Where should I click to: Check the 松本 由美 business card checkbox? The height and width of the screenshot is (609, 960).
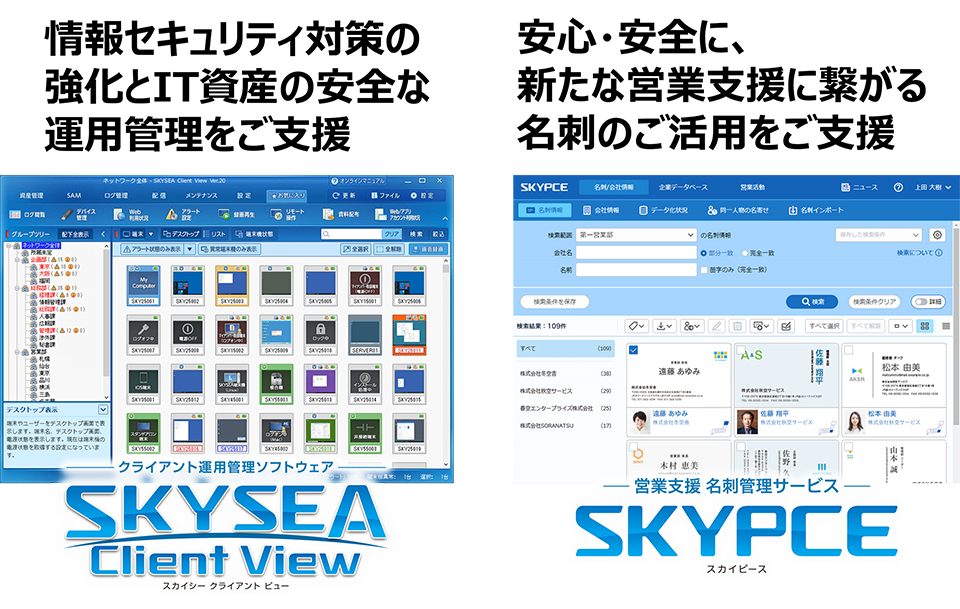point(849,350)
